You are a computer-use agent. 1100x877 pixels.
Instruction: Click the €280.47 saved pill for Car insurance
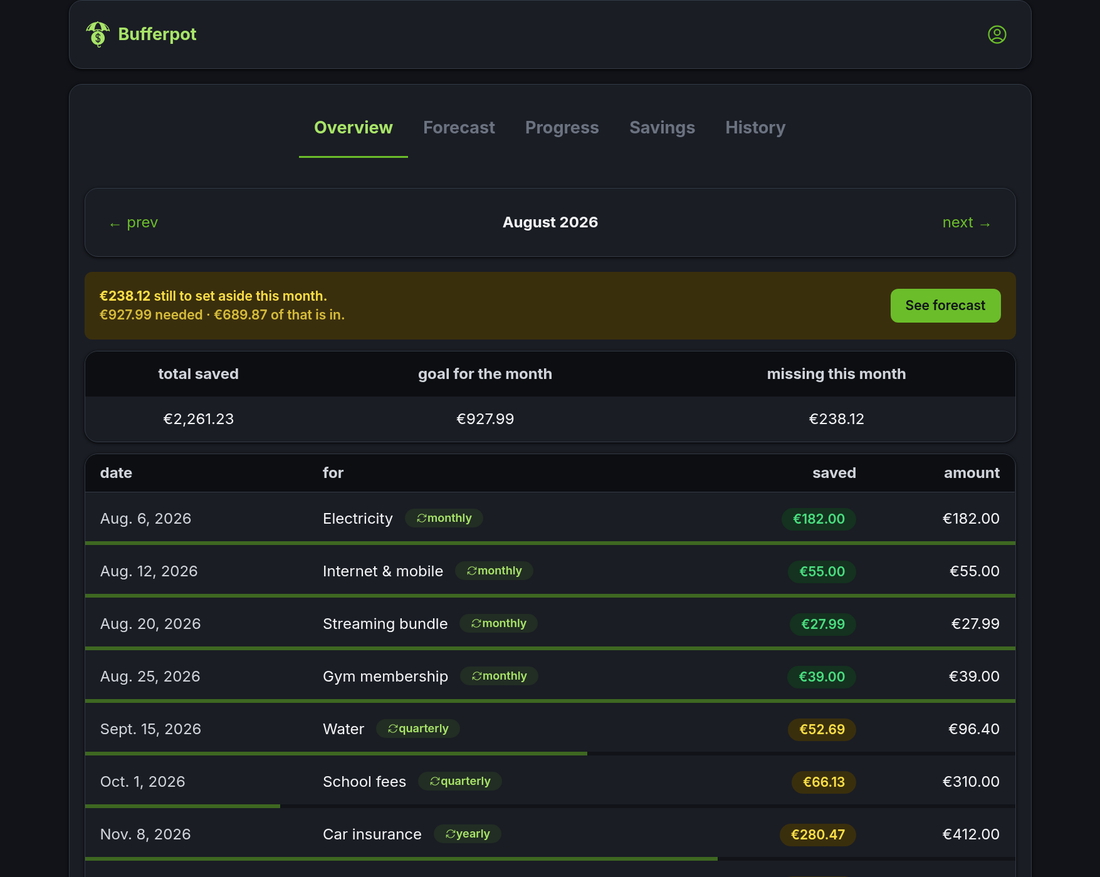click(817, 834)
